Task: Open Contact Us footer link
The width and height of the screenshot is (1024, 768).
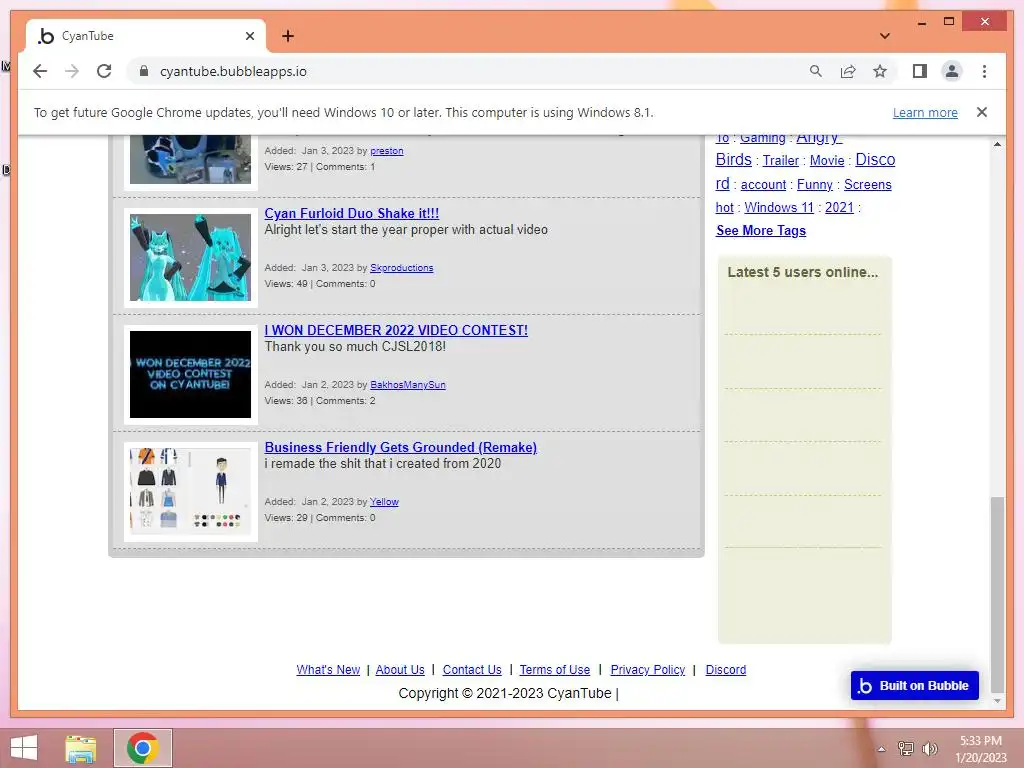Action: click(472, 670)
